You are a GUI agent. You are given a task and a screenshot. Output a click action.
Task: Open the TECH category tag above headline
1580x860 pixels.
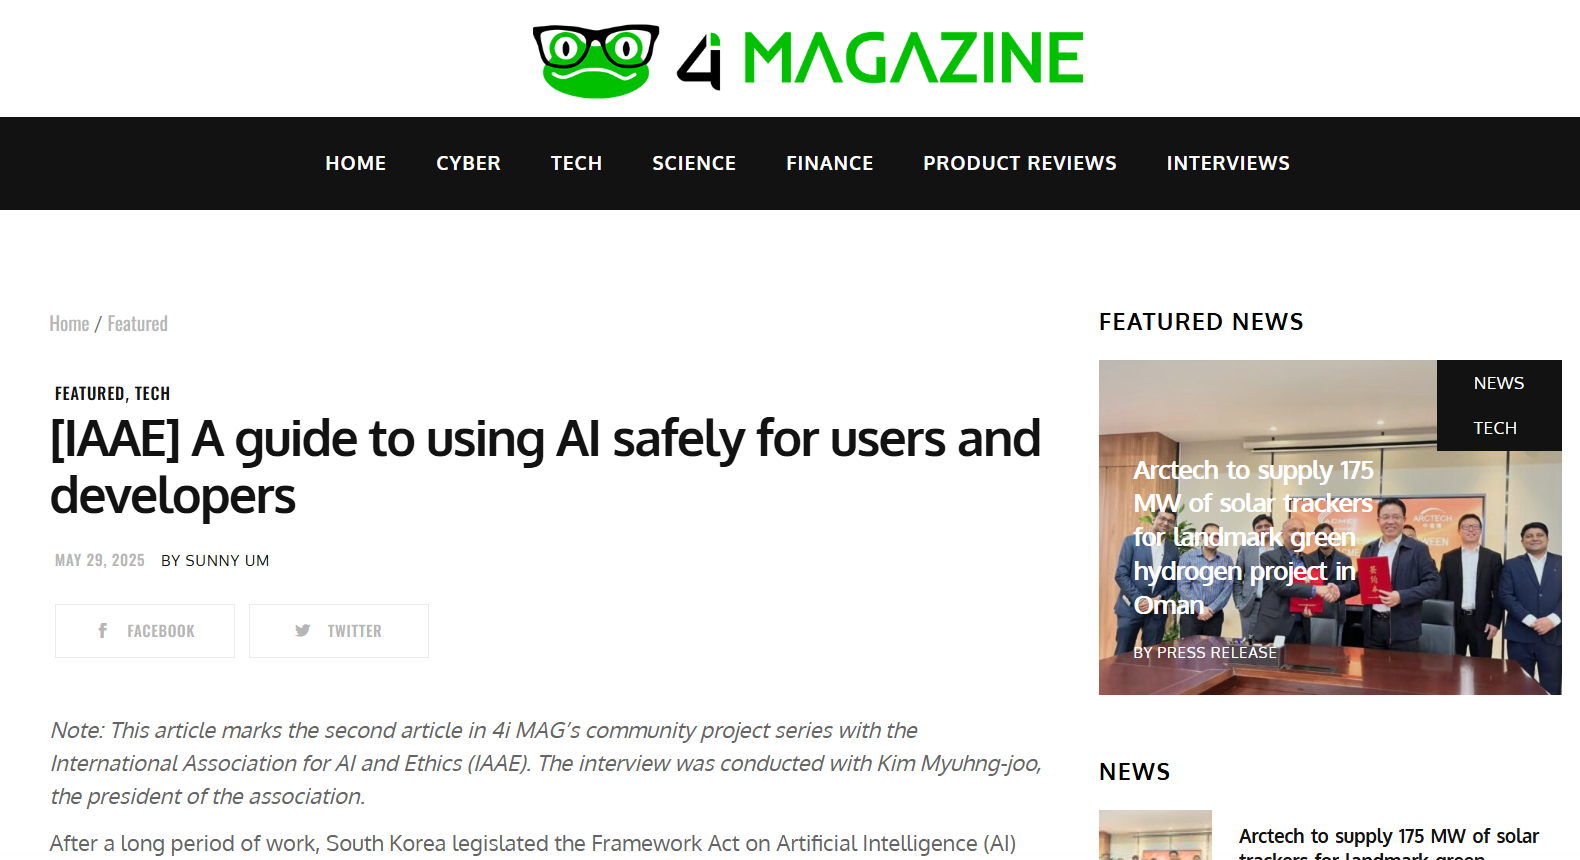[x=152, y=394]
